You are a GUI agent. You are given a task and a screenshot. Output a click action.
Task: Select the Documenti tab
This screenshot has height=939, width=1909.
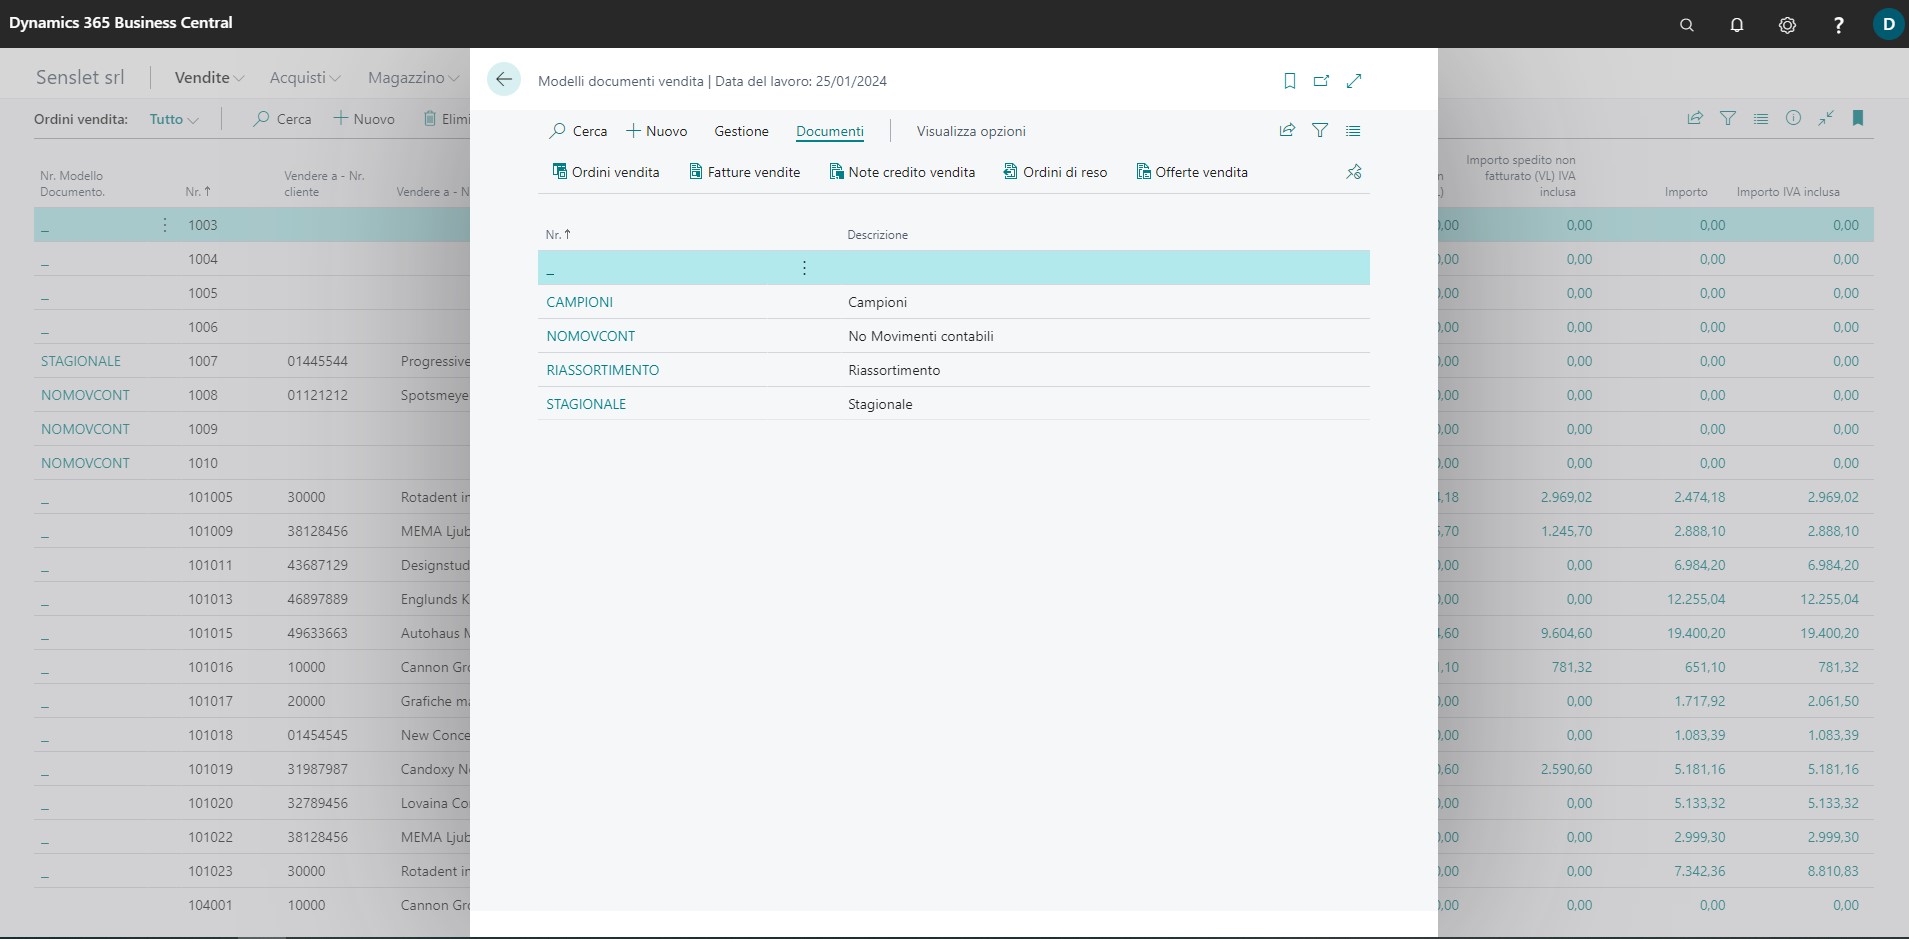pos(829,131)
